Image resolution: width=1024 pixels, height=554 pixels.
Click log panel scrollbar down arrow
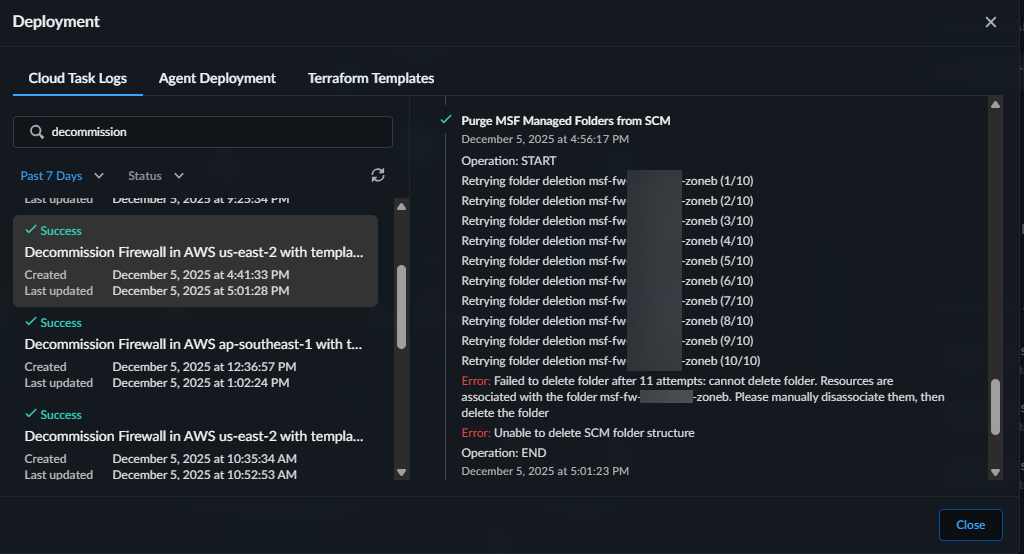[x=994, y=472]
